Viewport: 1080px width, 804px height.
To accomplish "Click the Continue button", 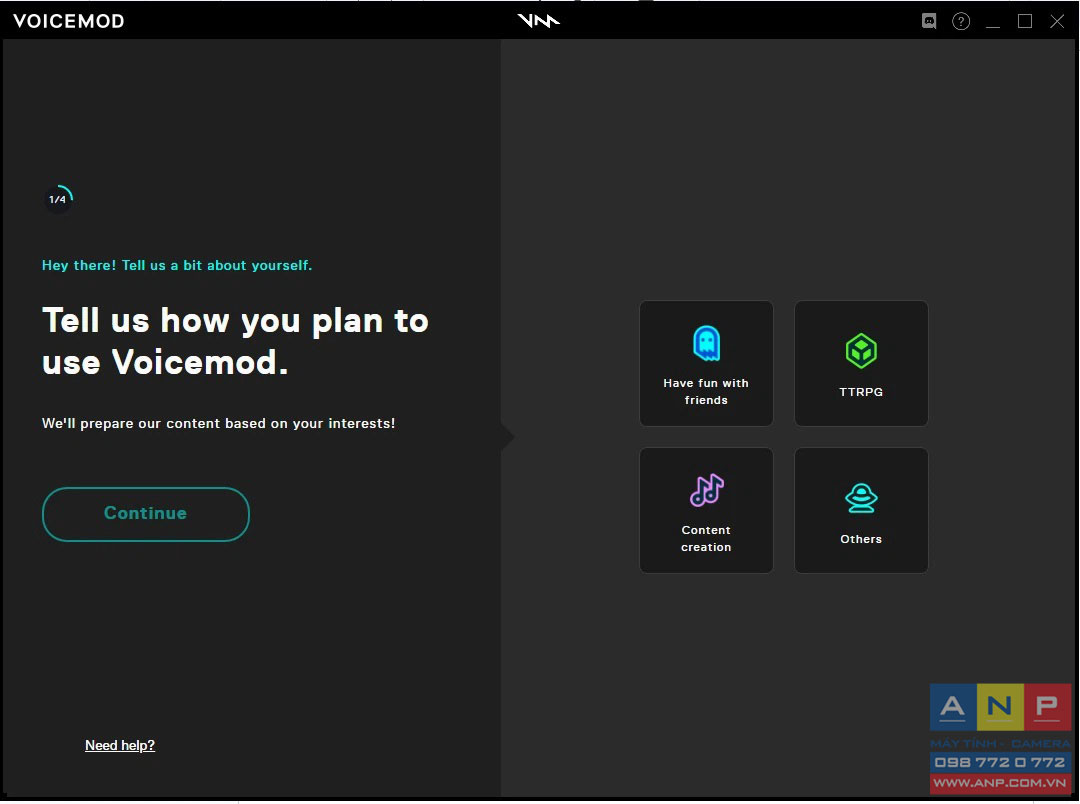I will click(145, 514).
